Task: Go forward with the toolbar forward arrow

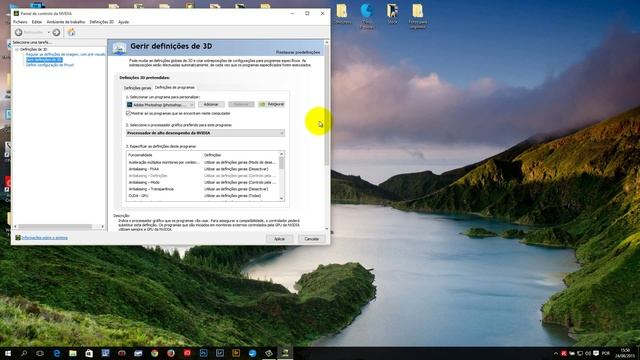Action: click(56, 32)
